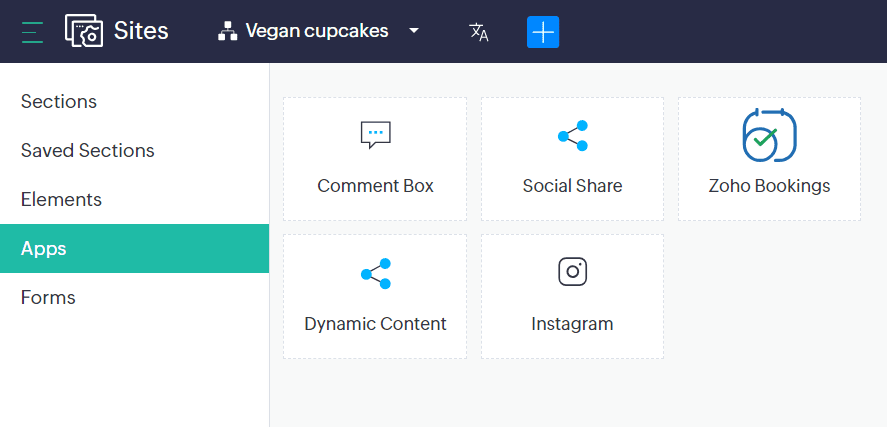The height and width of the screenshot is (427, 887).
Task: Click the Sites title text
Action: (141, 31)
